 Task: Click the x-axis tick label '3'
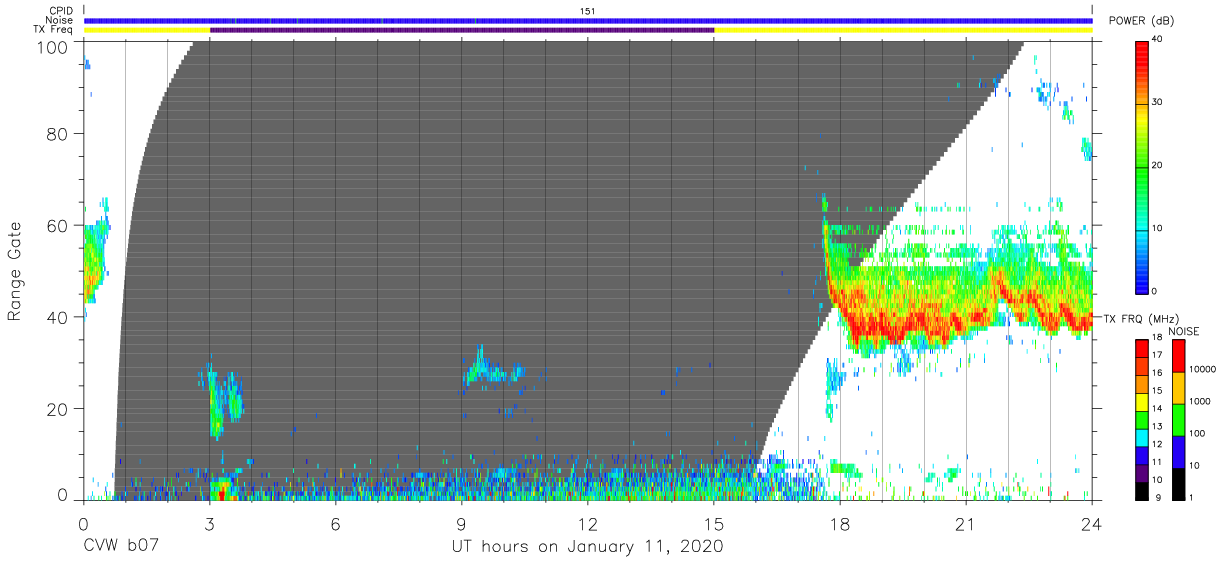point(210,524)
